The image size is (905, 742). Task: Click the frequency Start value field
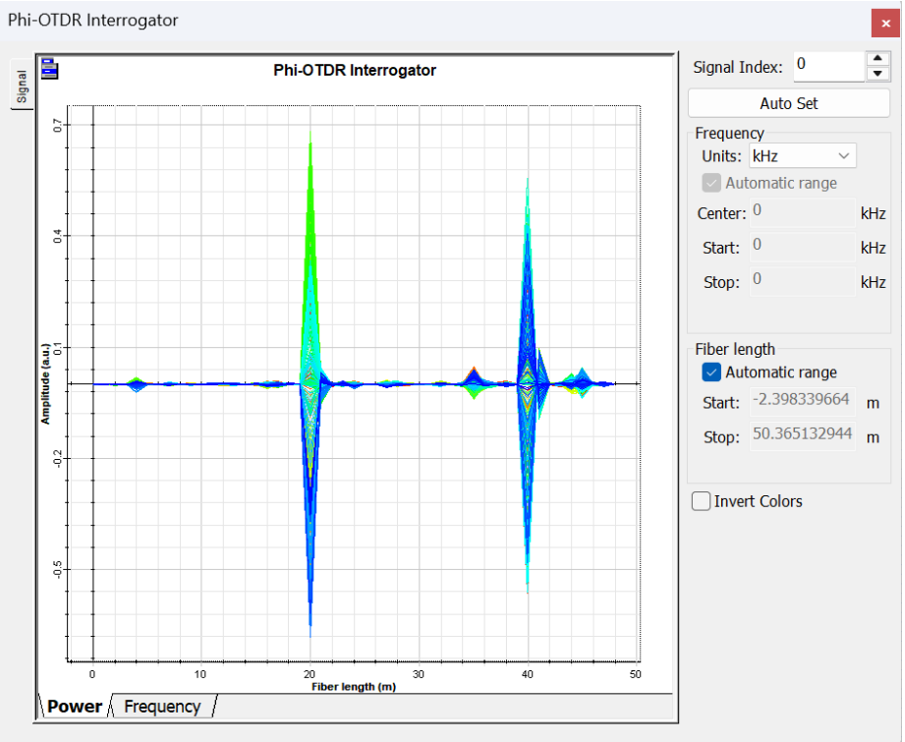tap(802, 246)
